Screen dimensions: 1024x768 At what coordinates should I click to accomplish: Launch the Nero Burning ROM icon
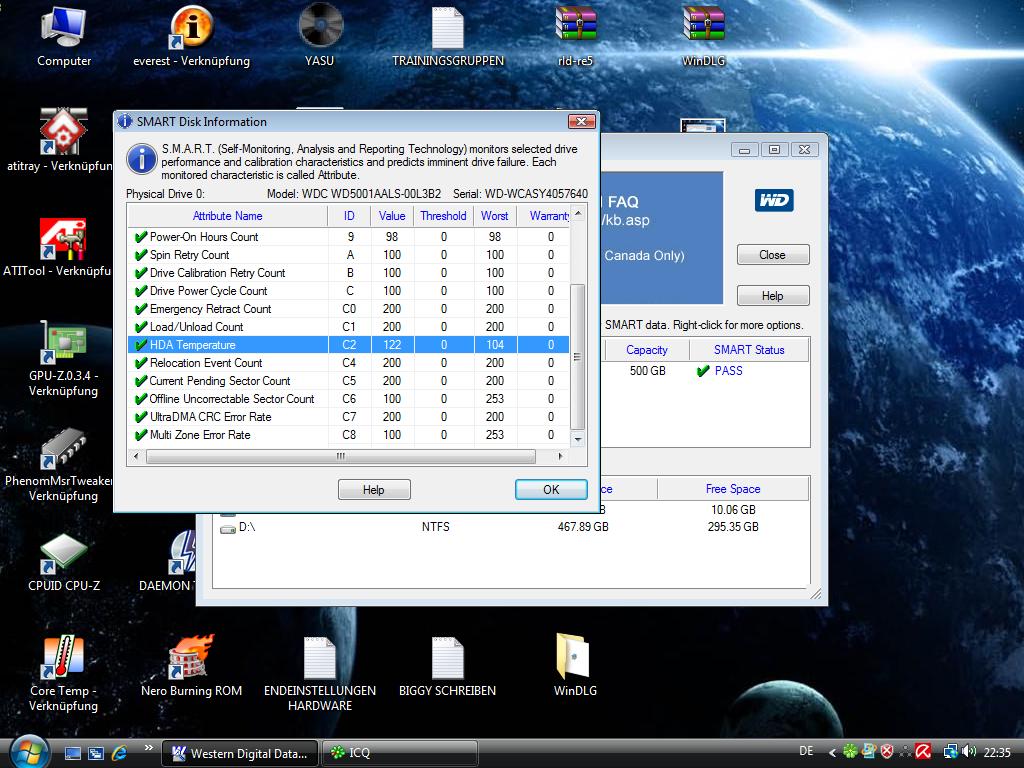191,658
